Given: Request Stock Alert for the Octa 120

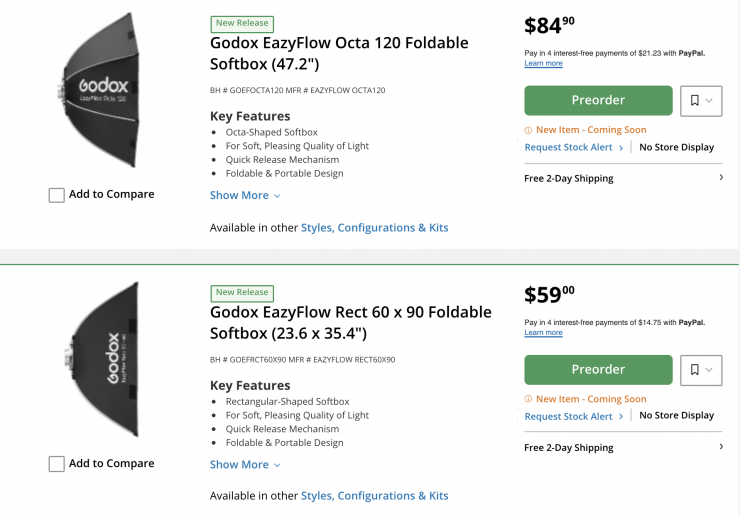Looking at the screenshot, I should tap(569, 147).
